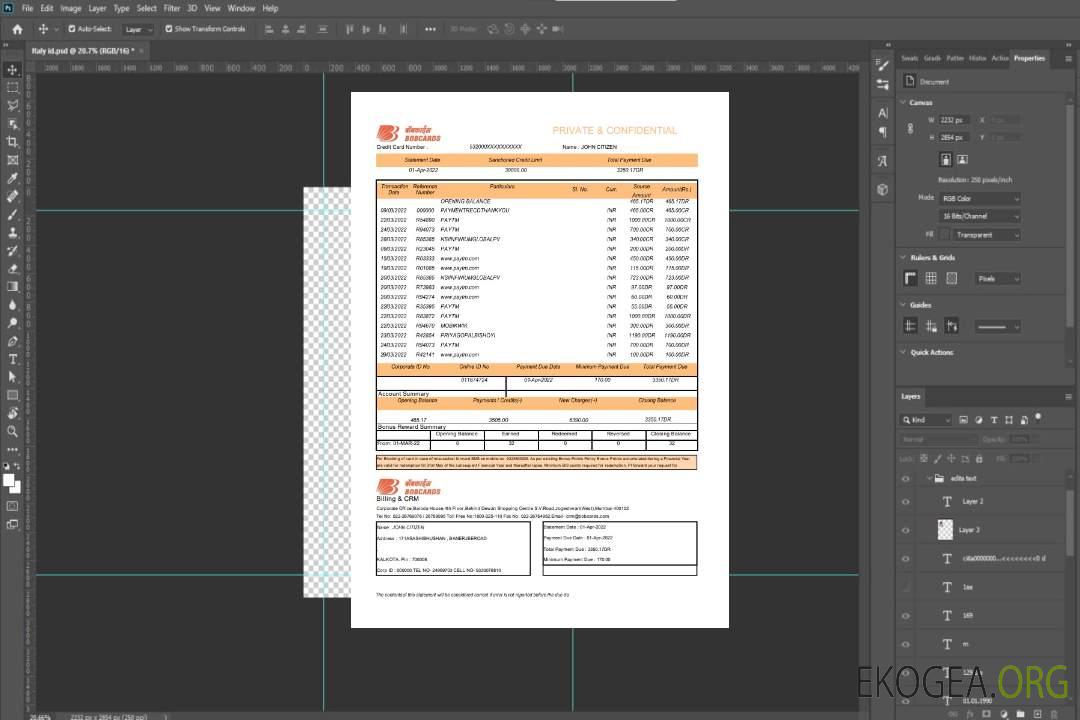Open the 3D panel cube icon
This screenshot has height=720, width=1080.
(x=883, y=189)
